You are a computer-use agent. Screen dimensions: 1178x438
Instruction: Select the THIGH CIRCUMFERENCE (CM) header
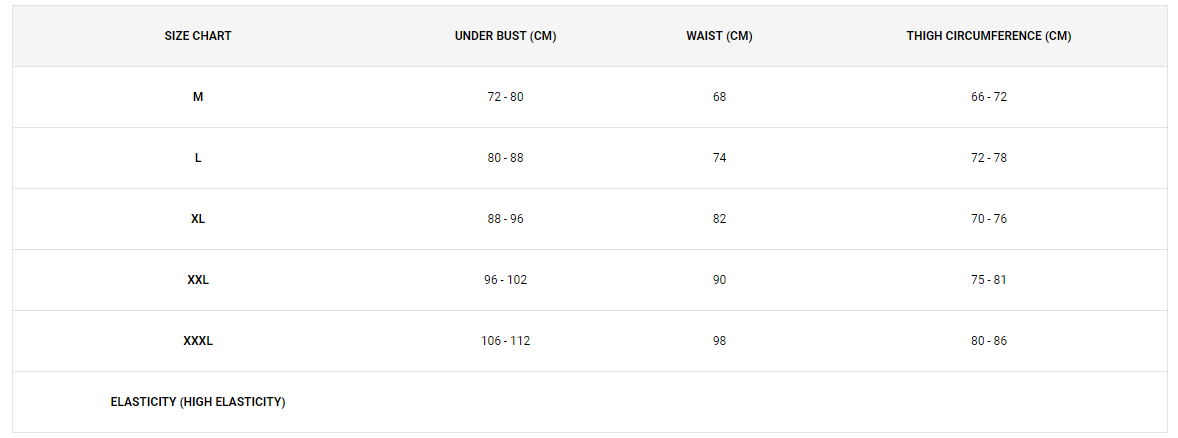989,36
